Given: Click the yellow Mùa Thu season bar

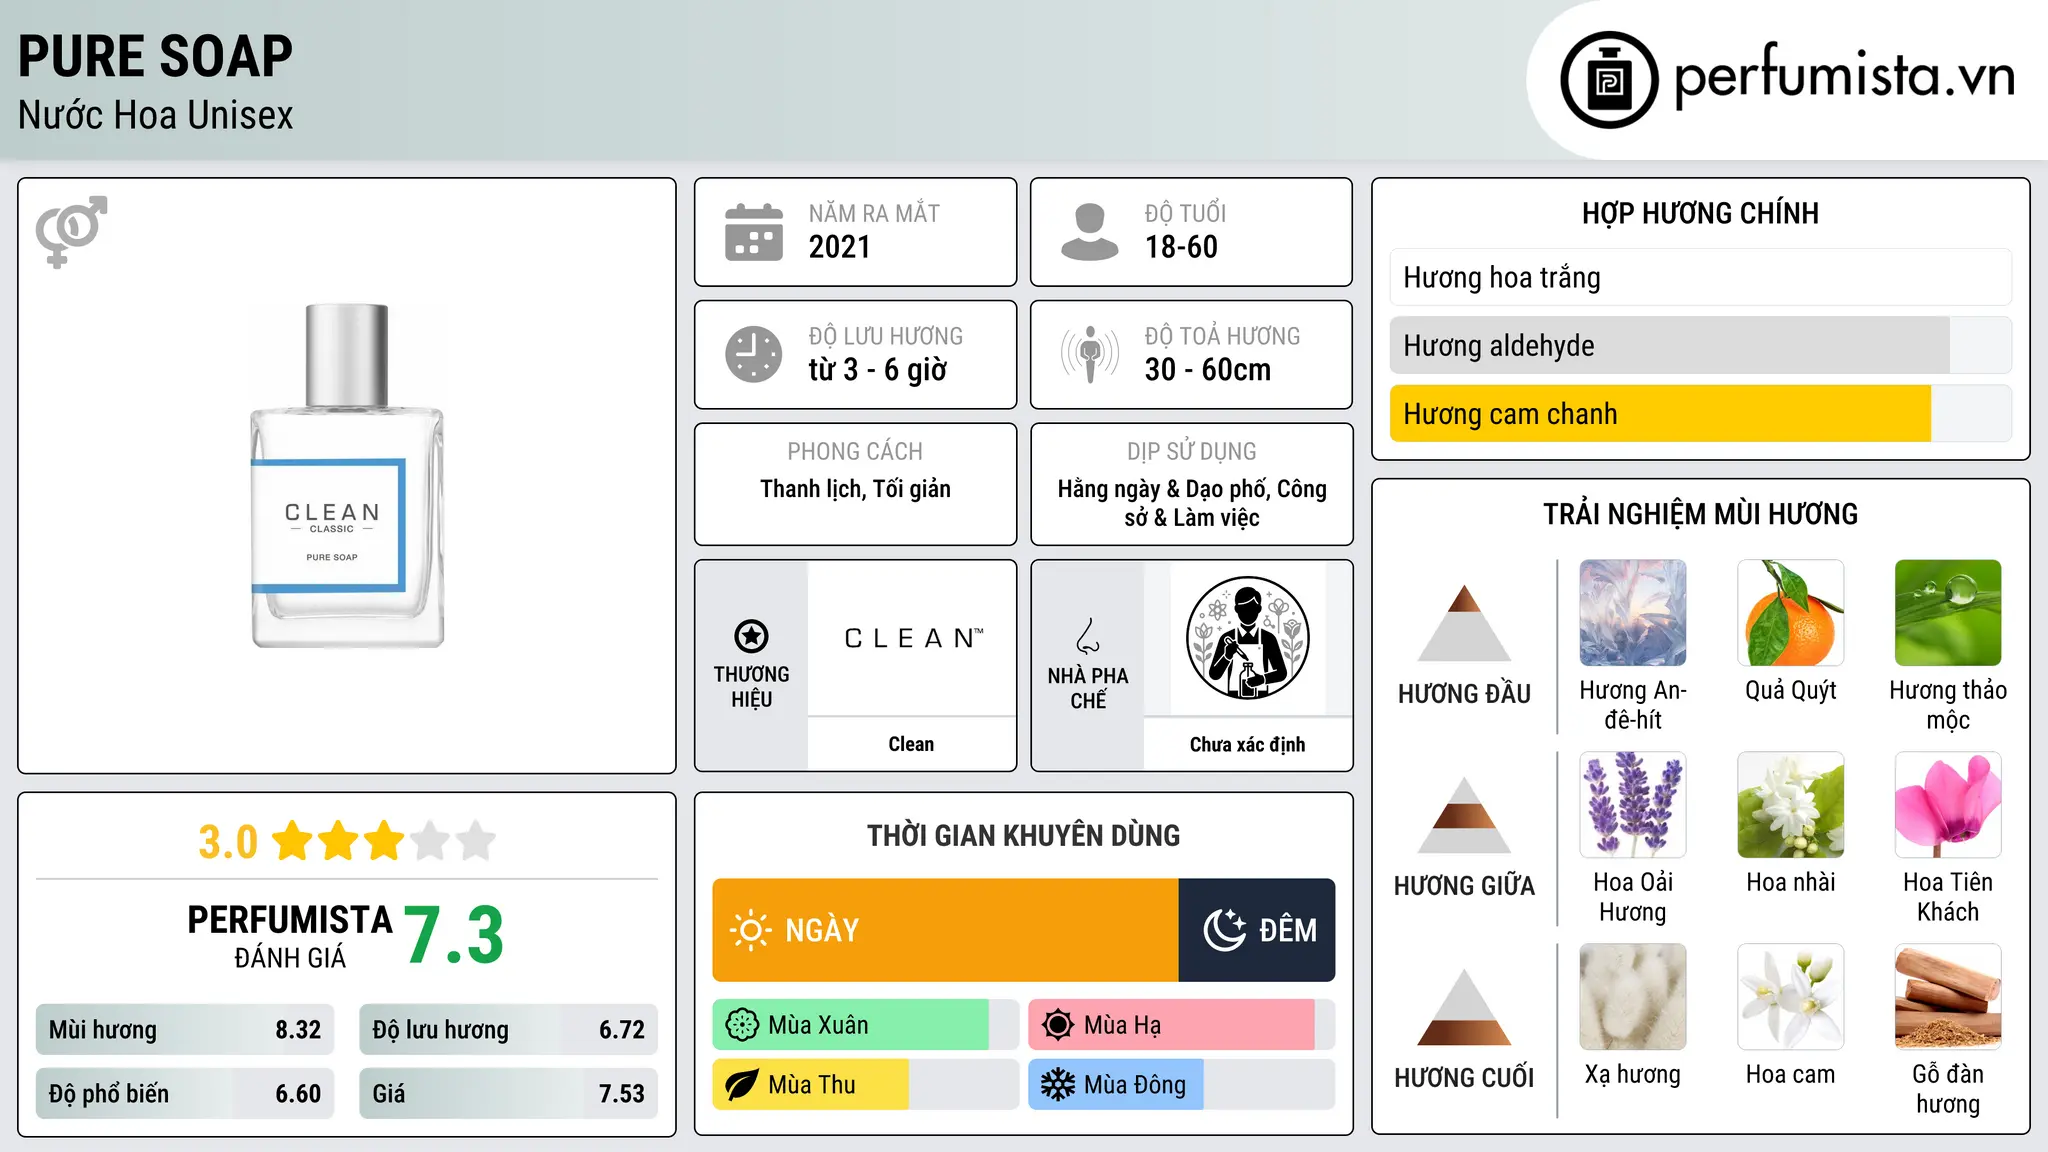Looking at the screenshot, I should 811,1085.
